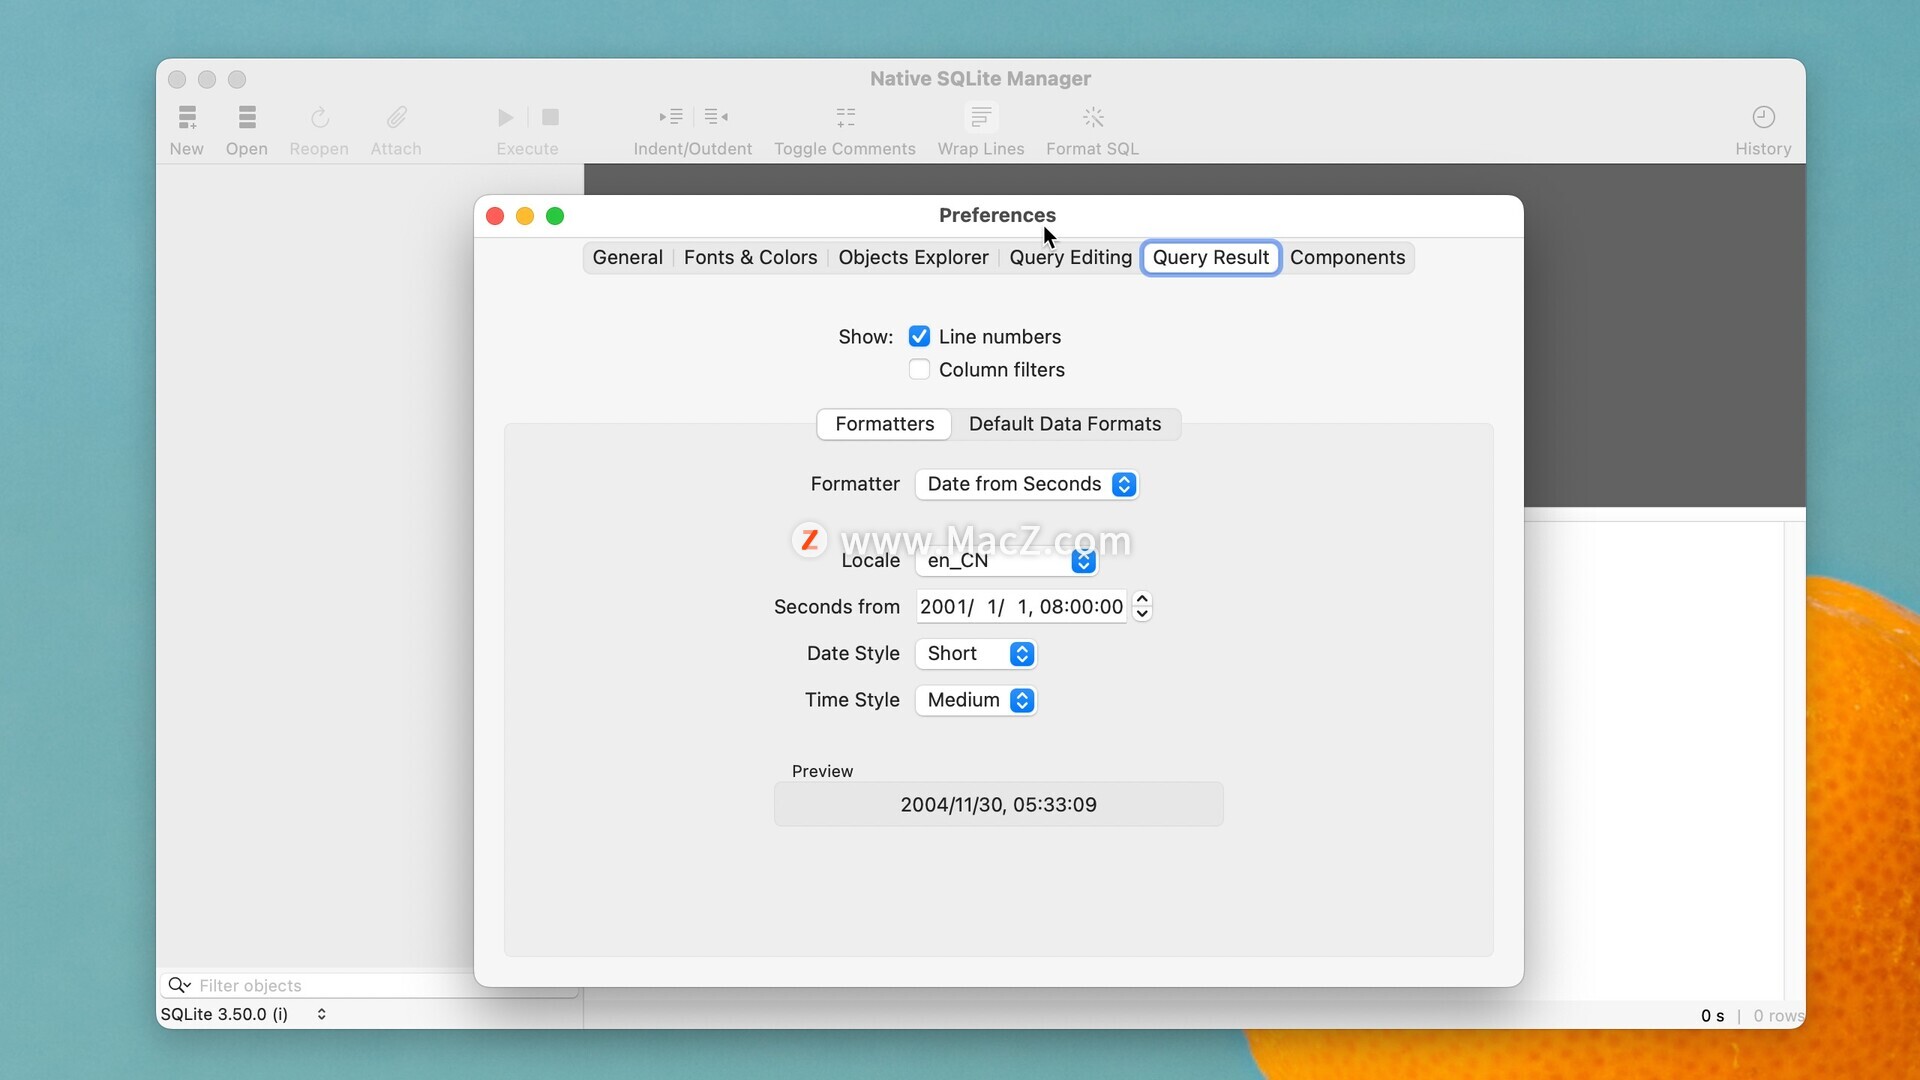The height and width of the screenshot is (1080, 1920).
Task: Click the Indent icon in toolbar
Action: click(671, 117)
